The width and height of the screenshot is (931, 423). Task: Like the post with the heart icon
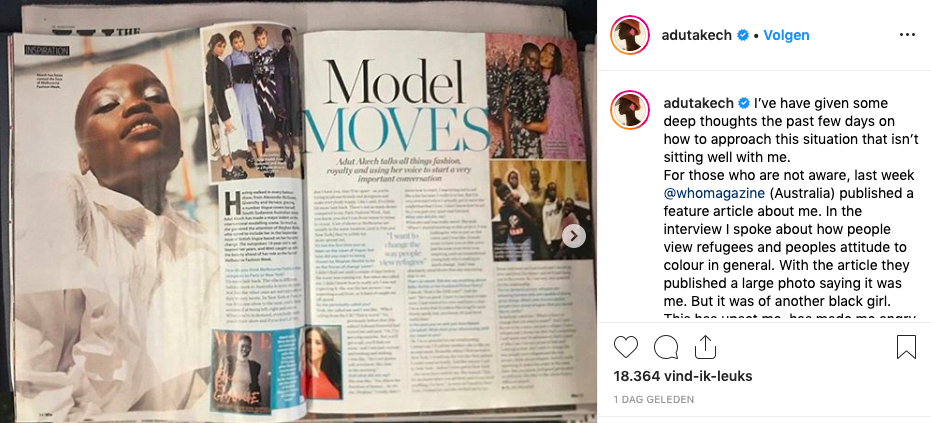point(625,347)
